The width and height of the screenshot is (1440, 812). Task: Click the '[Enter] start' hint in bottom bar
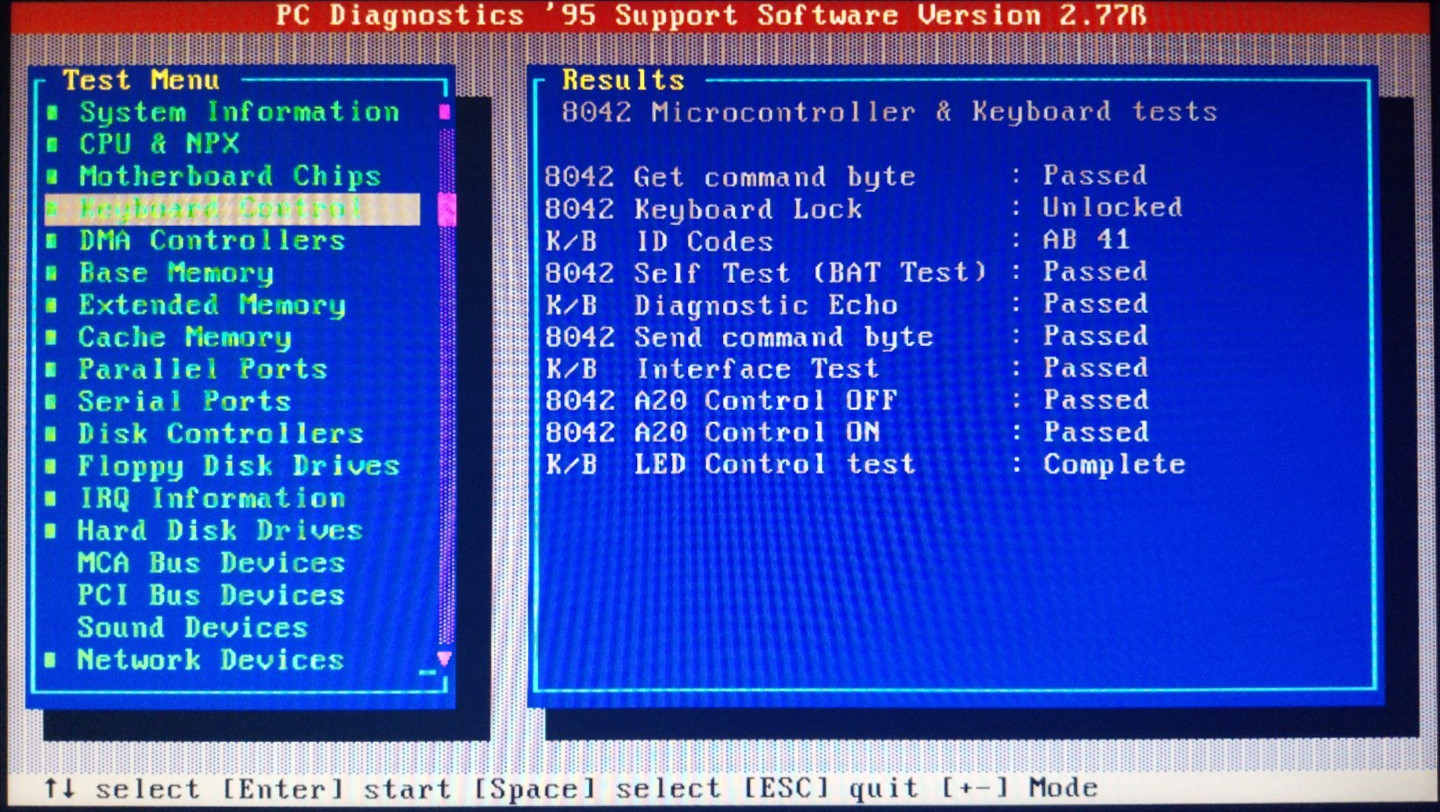336,789
